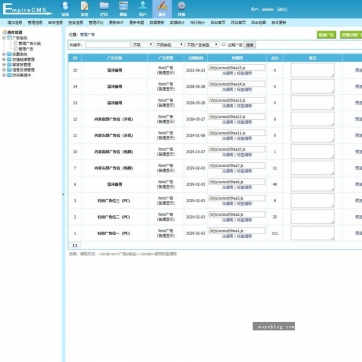Expand the 防采集插件 tree node
The image size is (362, 362).
pyautogui.click(x=4, y=75)
